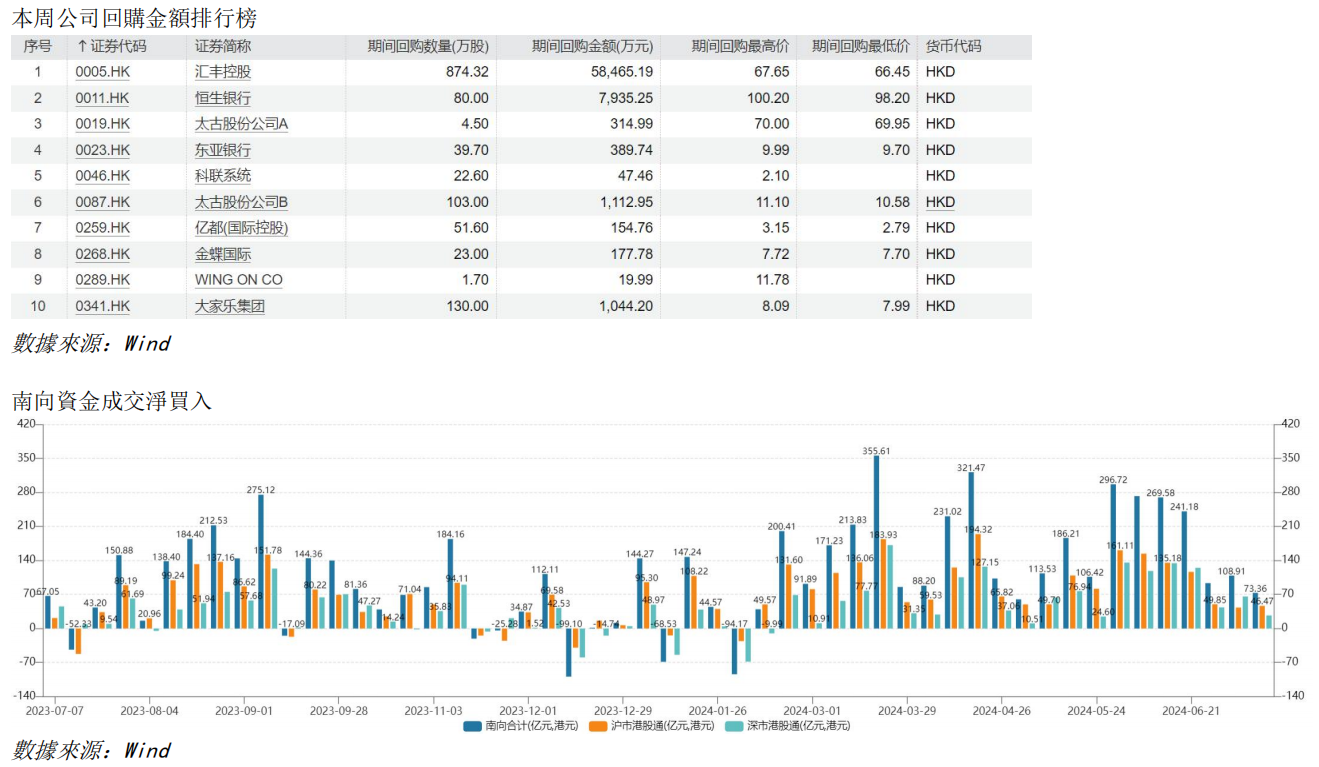This screenshot has height=767, width=1319.
Task: Open stock code link 0019.HK
Action: pos(103,124)
